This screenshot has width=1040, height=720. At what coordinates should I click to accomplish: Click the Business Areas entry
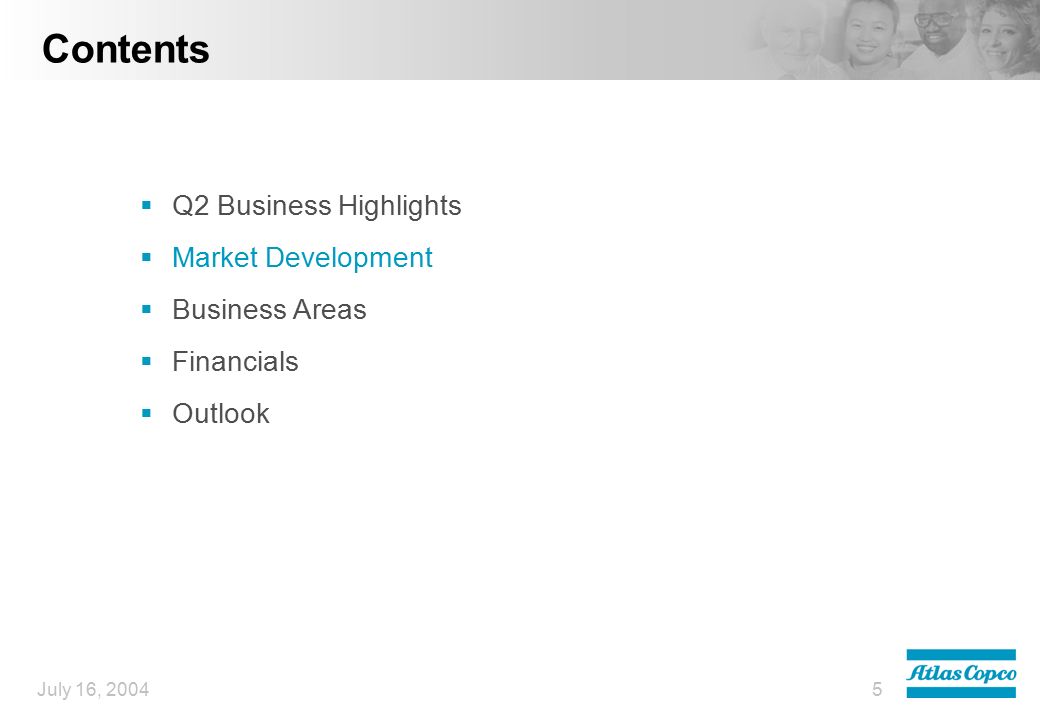[x=269, y=310]
